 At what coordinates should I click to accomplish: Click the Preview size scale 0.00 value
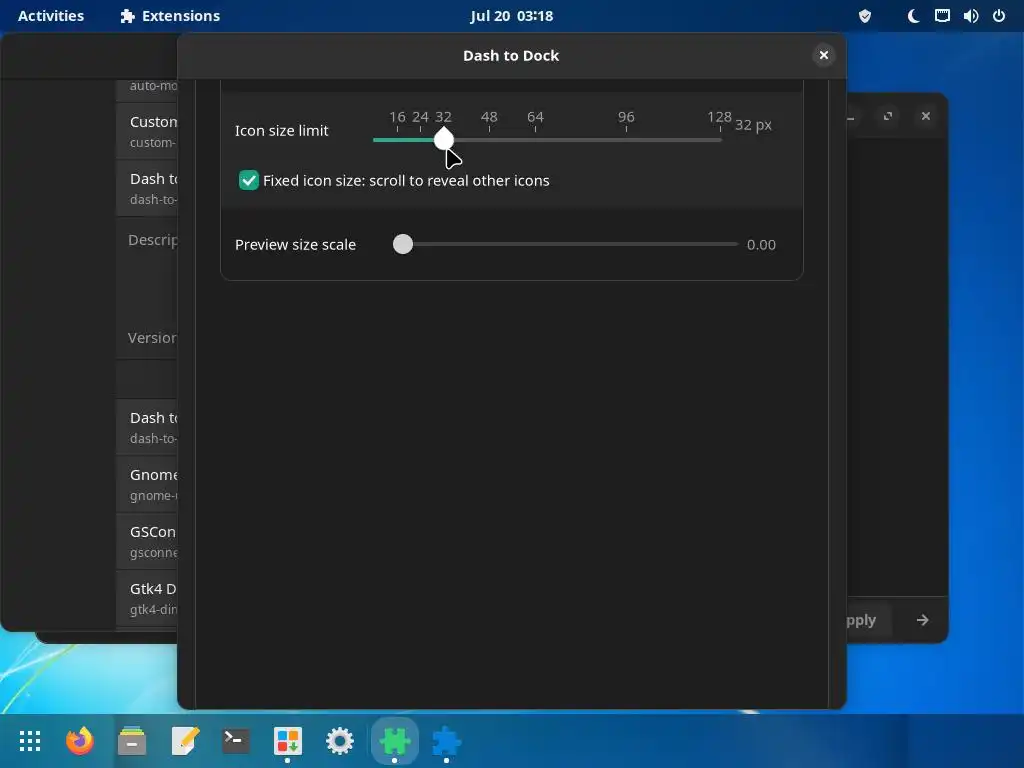coord(761,245)
